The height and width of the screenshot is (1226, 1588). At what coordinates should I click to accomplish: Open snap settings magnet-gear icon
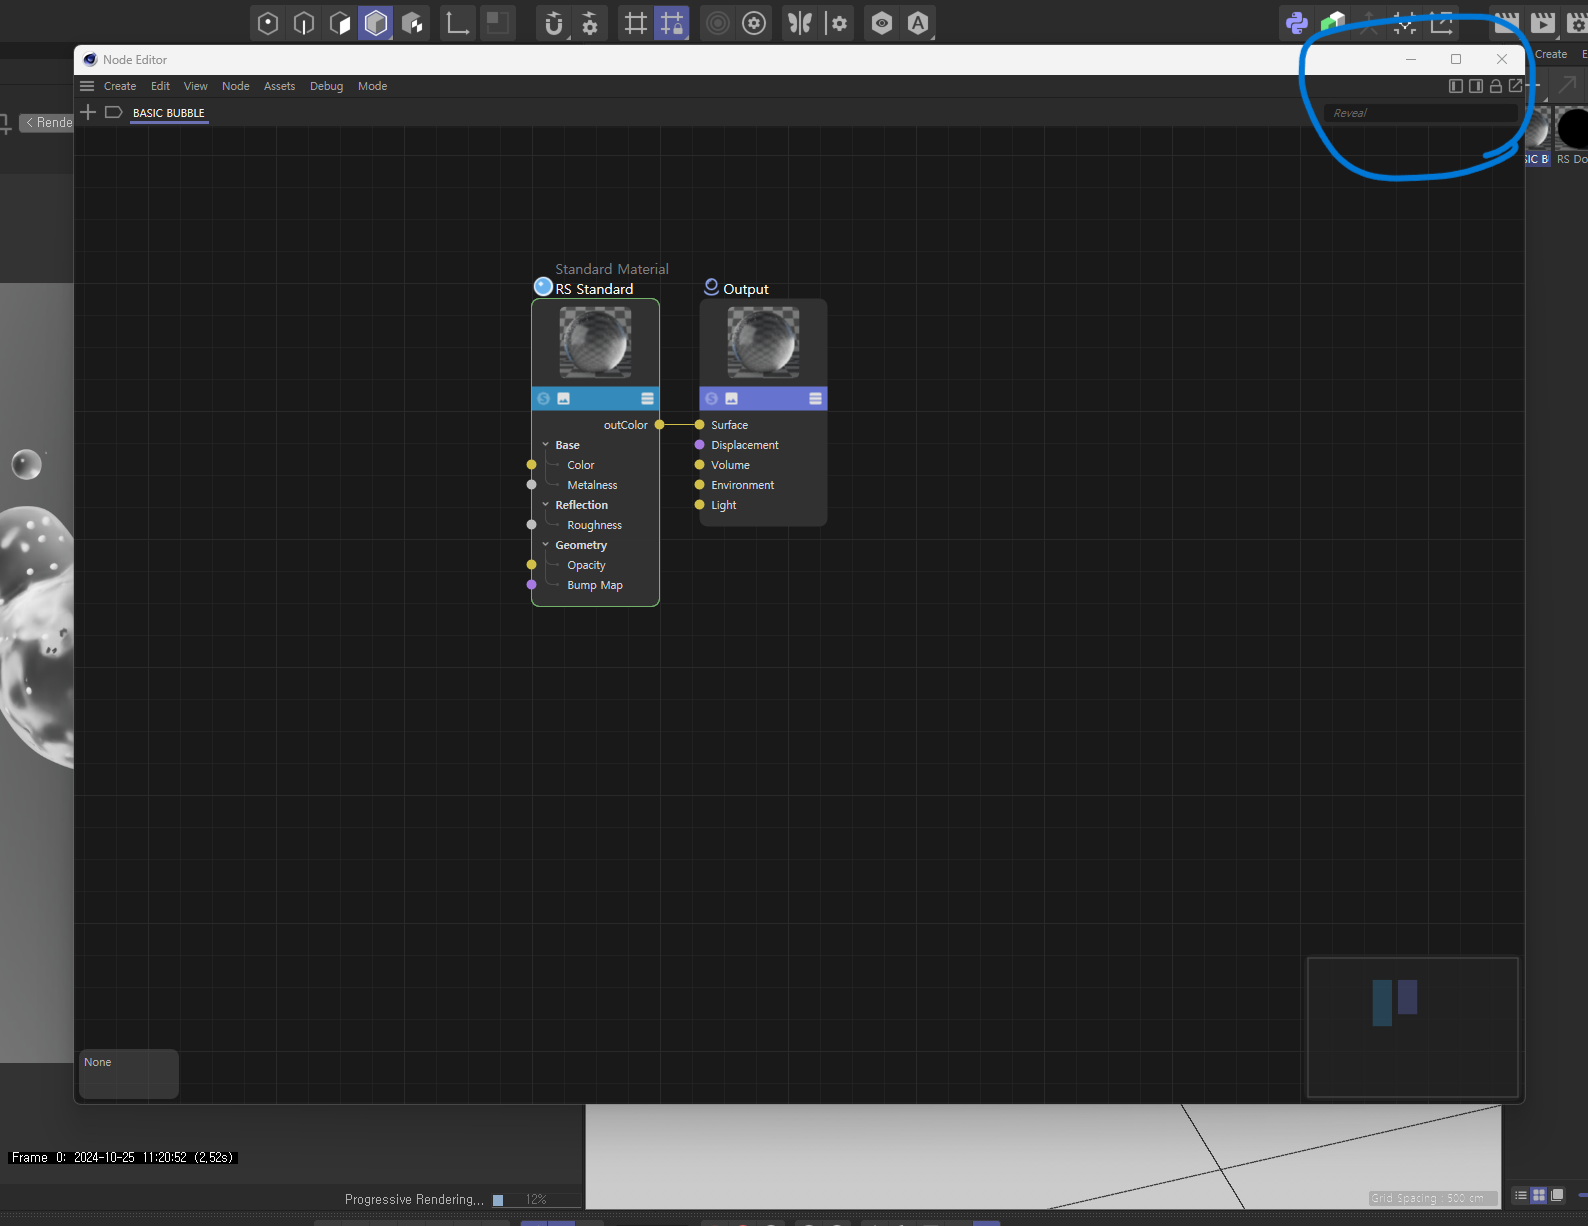coord(590,23)
